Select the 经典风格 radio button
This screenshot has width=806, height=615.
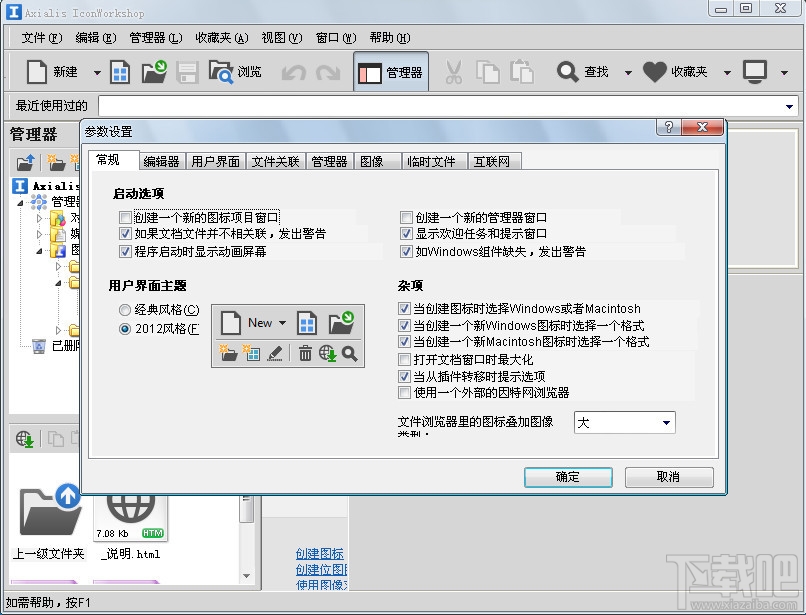point(125,310)
